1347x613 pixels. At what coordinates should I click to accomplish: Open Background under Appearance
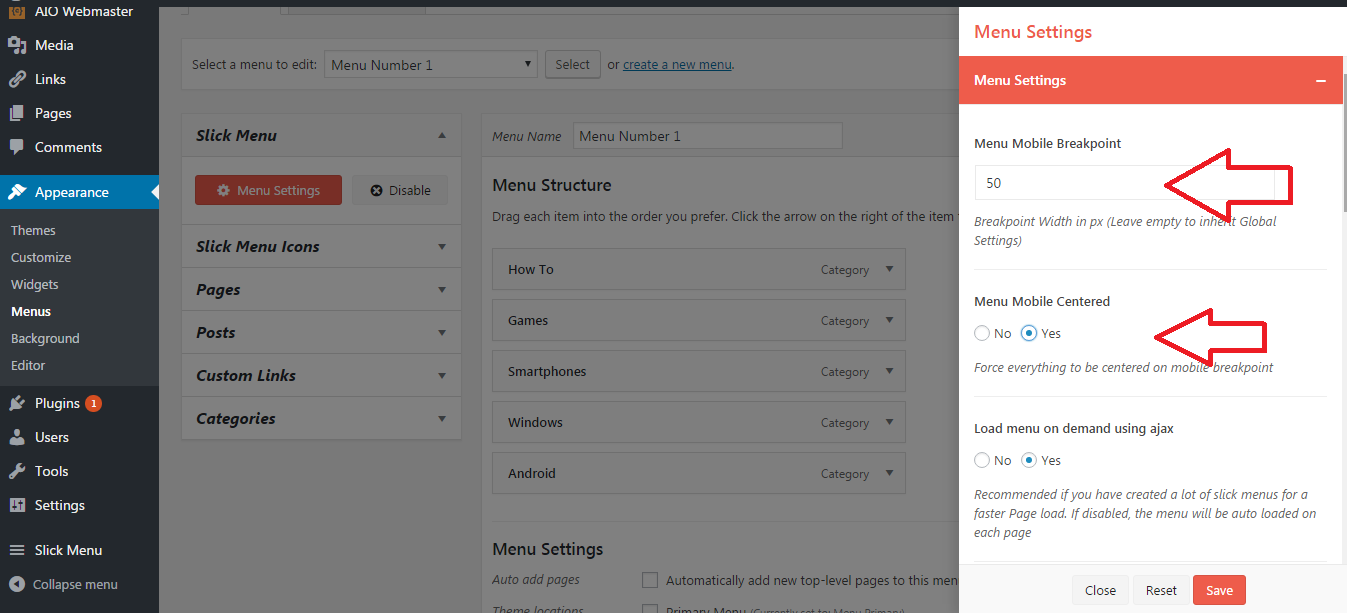click(x=45, y=338)
